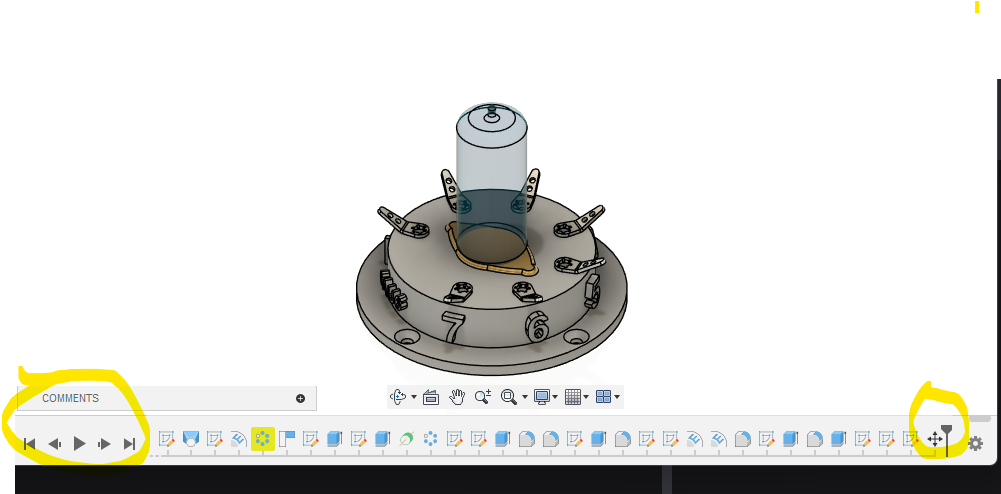Select the green feature icon in the timeline
Image resolution: width=1001 pixels, height=494 pixels.
[407, 439]
